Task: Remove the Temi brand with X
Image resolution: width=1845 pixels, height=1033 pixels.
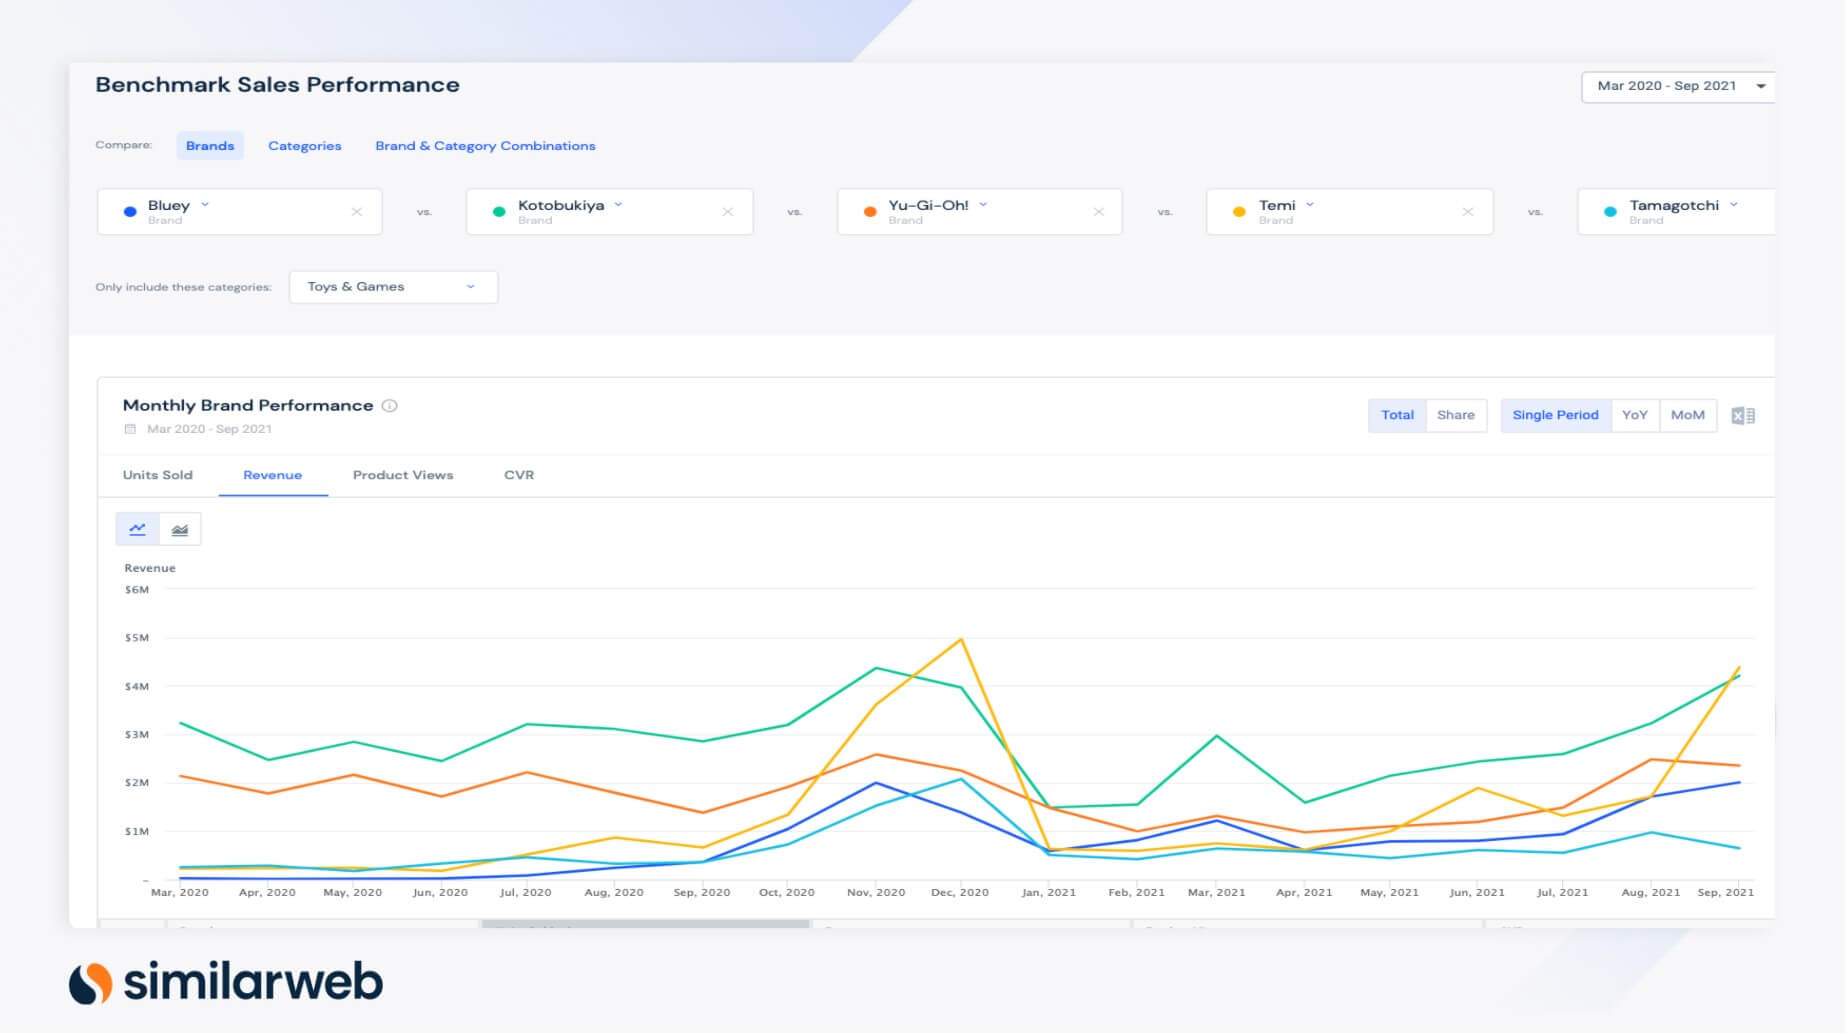Action: click(1467, 212)
